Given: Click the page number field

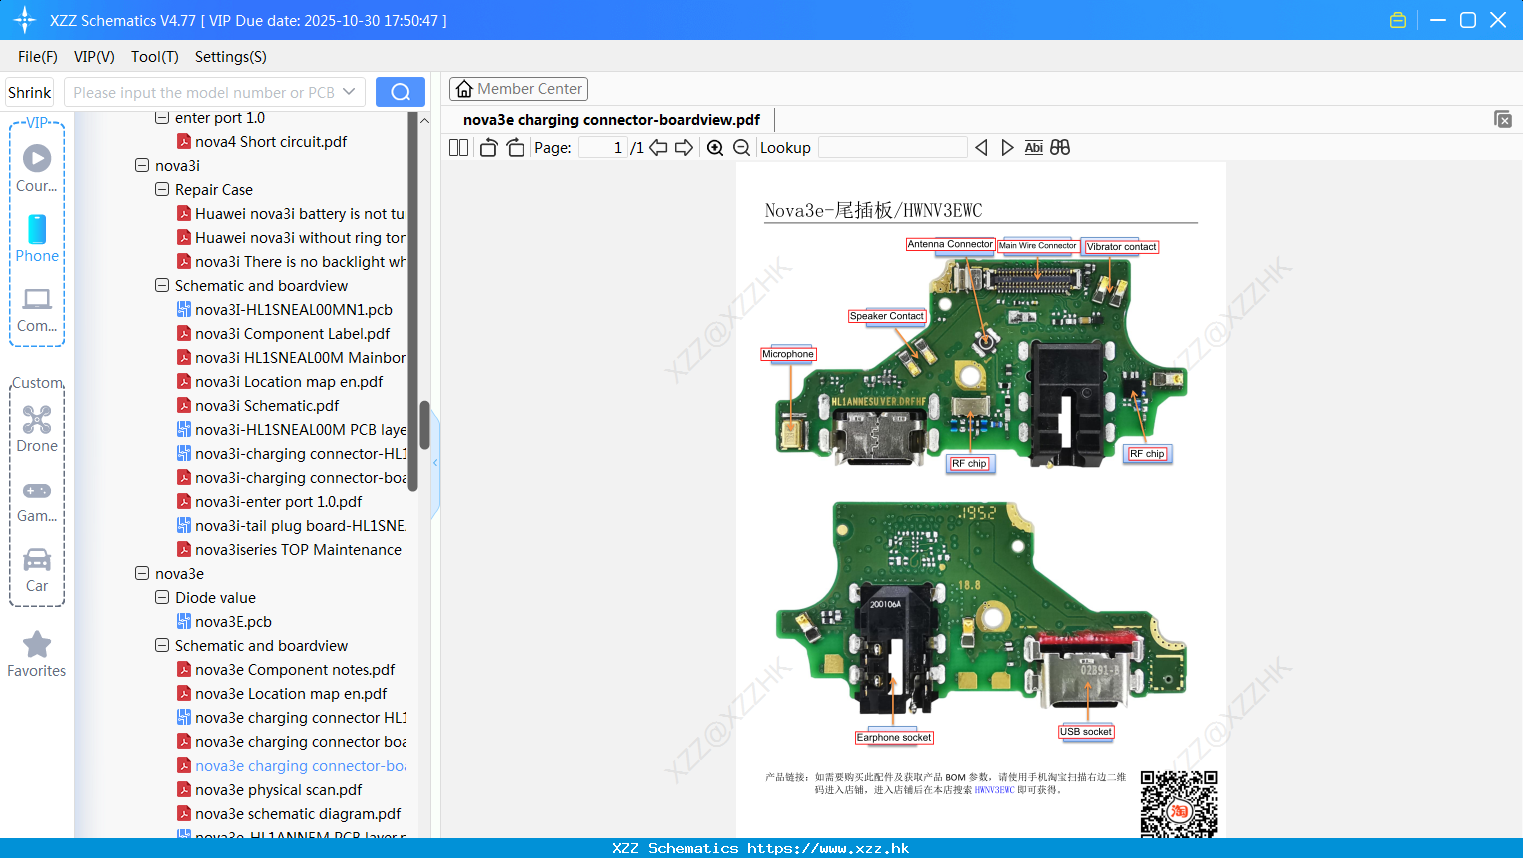Looking at the screenshot, I should click(603, 148).
